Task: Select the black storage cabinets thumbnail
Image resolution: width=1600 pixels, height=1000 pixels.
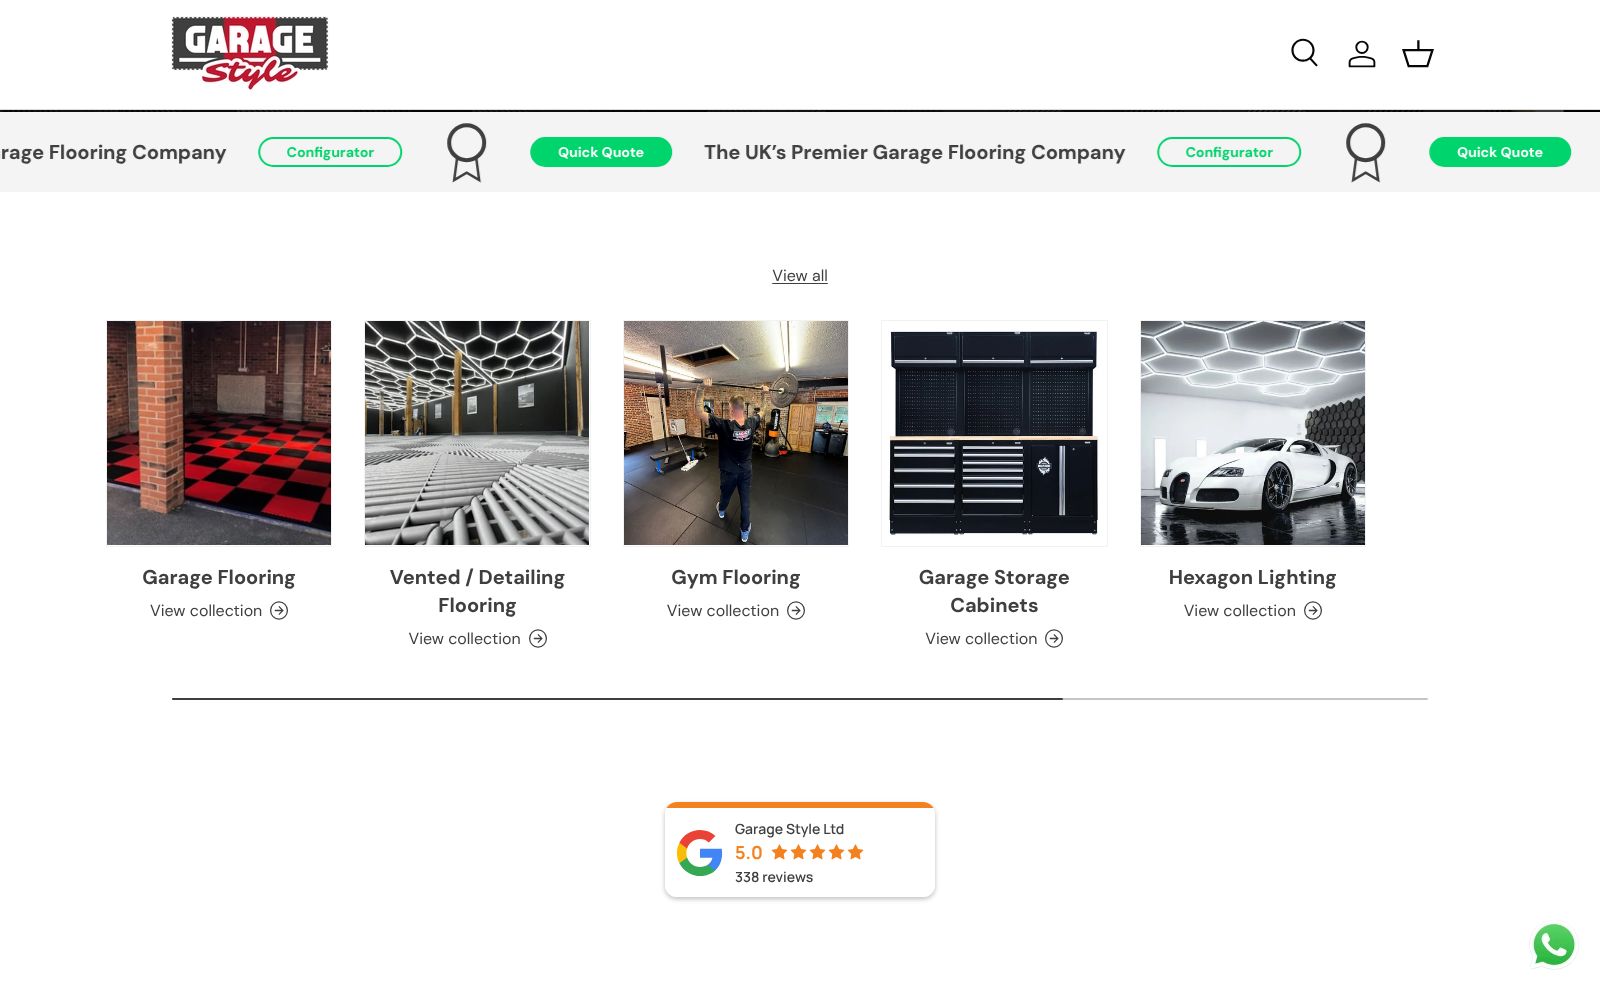Action: coord(994,433)
